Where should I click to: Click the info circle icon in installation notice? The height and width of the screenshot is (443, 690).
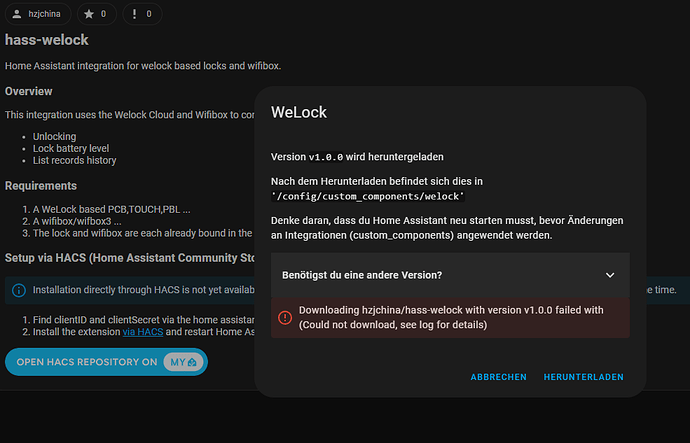coord(19,290)
